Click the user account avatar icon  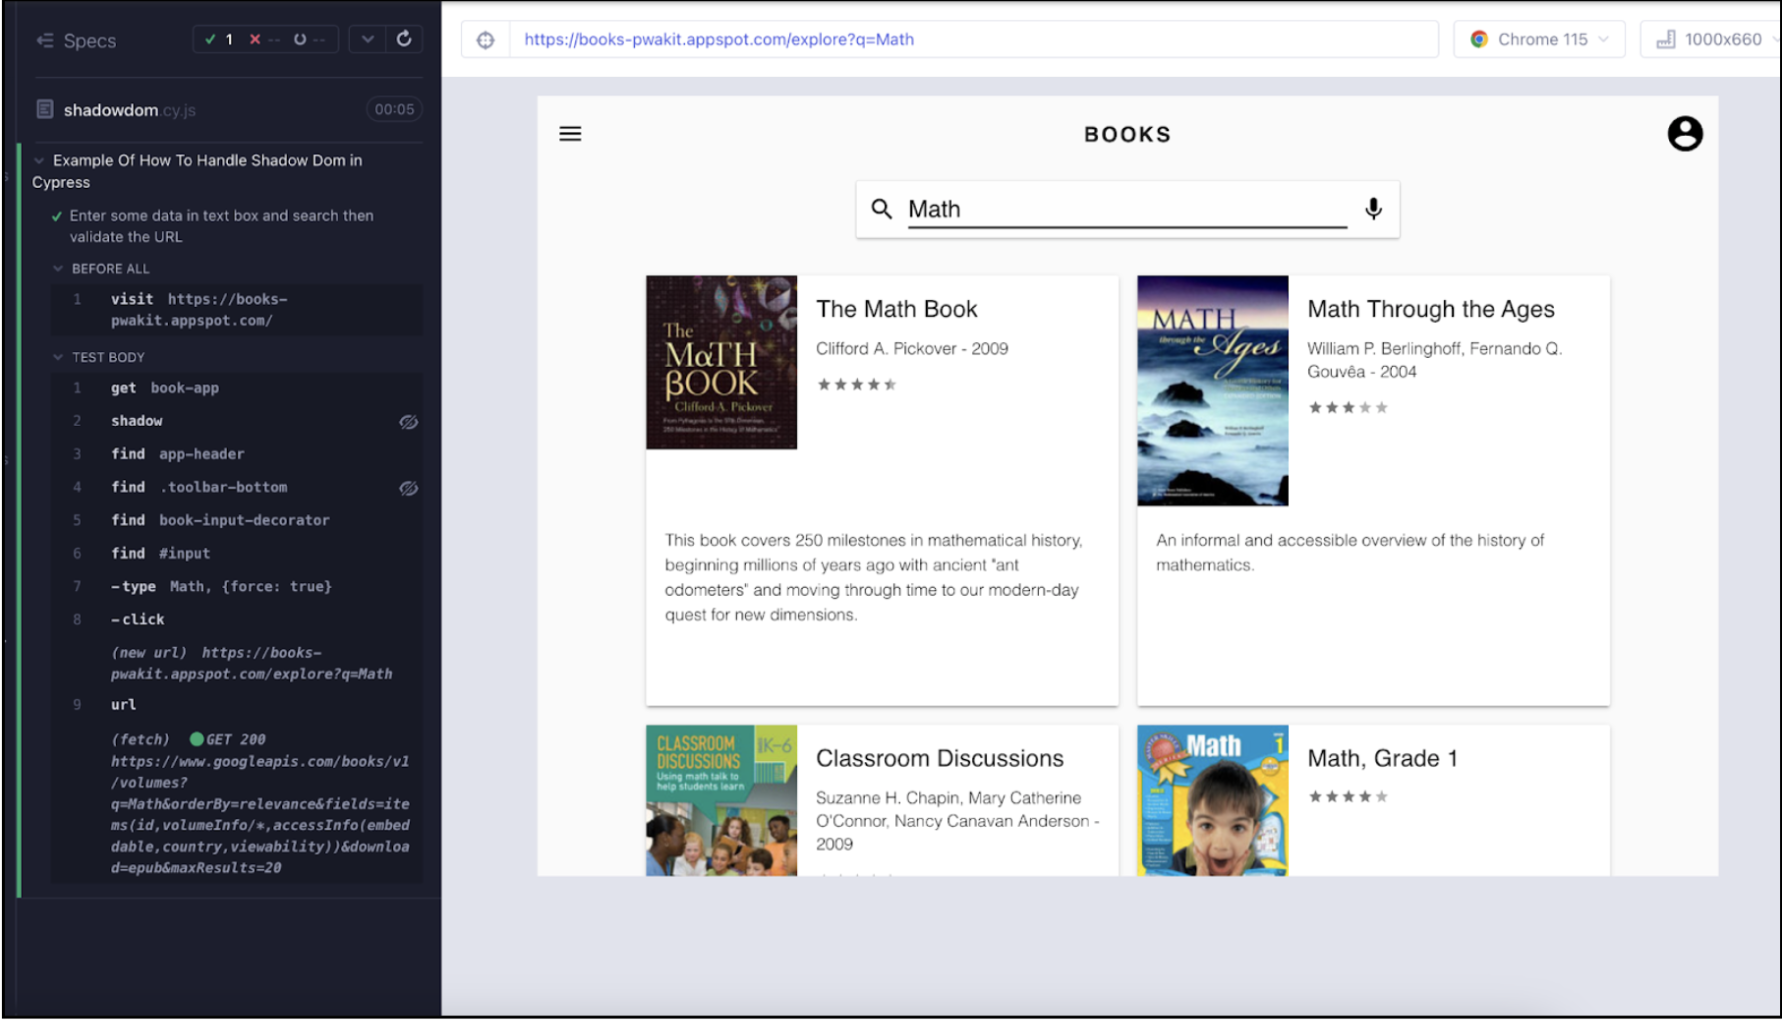coord(1684,134)
